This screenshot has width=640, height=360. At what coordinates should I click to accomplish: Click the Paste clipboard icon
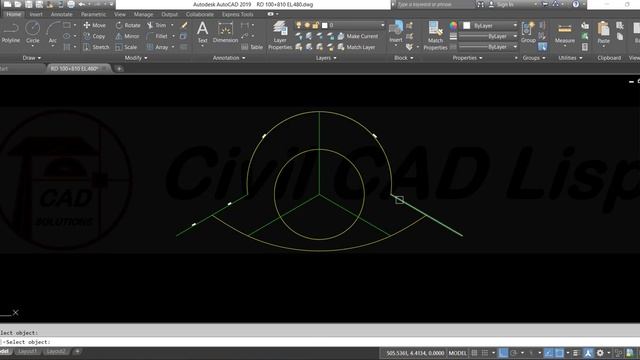tap(603, 33)
